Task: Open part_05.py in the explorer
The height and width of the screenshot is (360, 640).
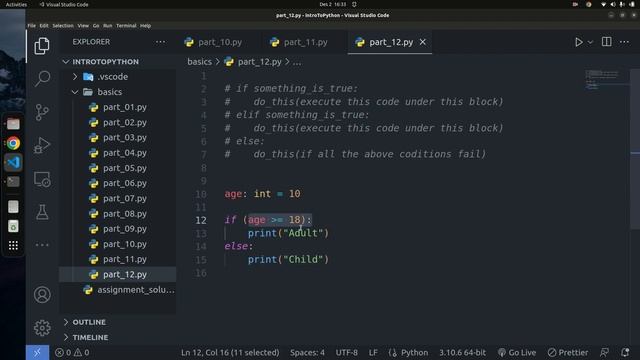Action: pyautogui.click(x=124, y=168)
